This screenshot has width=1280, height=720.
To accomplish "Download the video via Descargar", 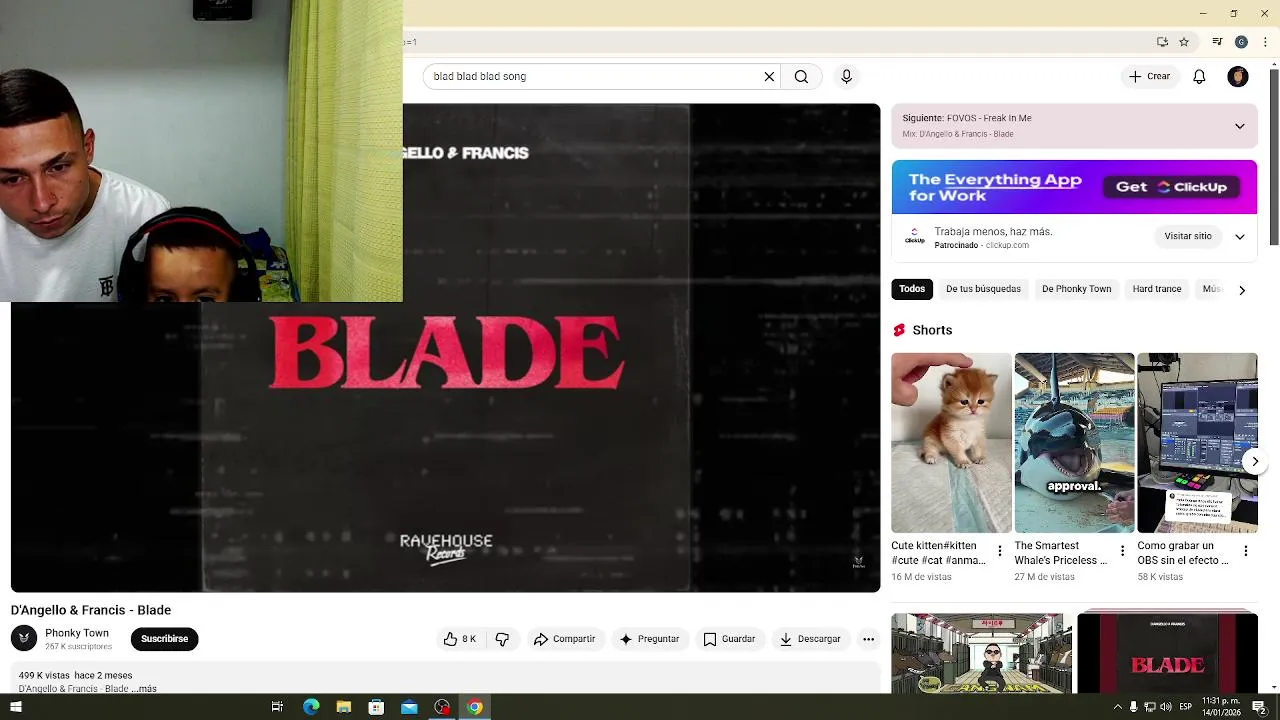I will point(810,639).
